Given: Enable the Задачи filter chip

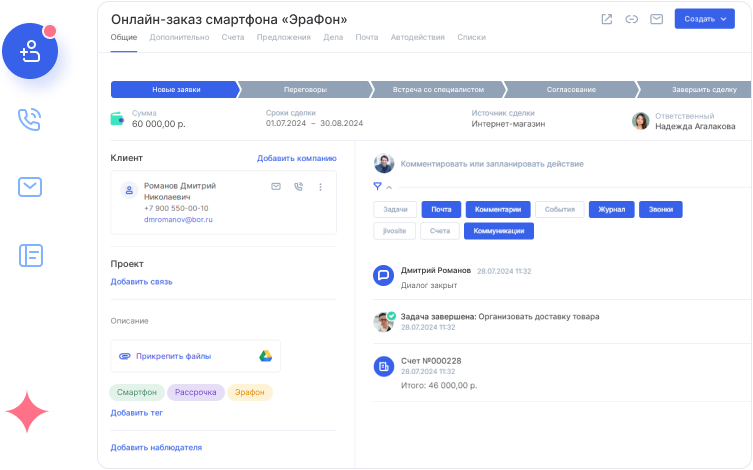Looking at the screenshot, I should [x=395, y=210].
